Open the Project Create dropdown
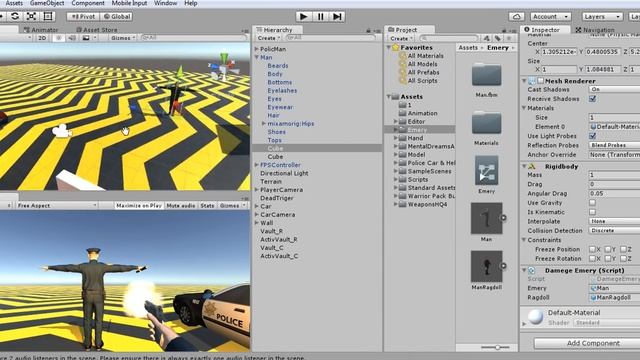The height and width of the screenshot is (360, 640). (401, 38)
